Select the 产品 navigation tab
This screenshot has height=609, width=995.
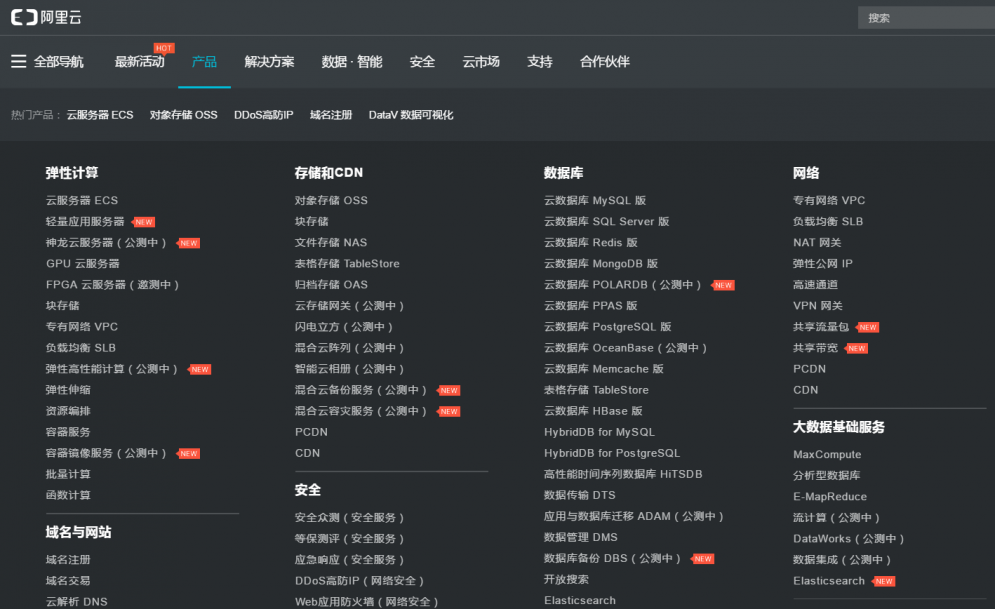pyautogui.click(x=204, y=62)
